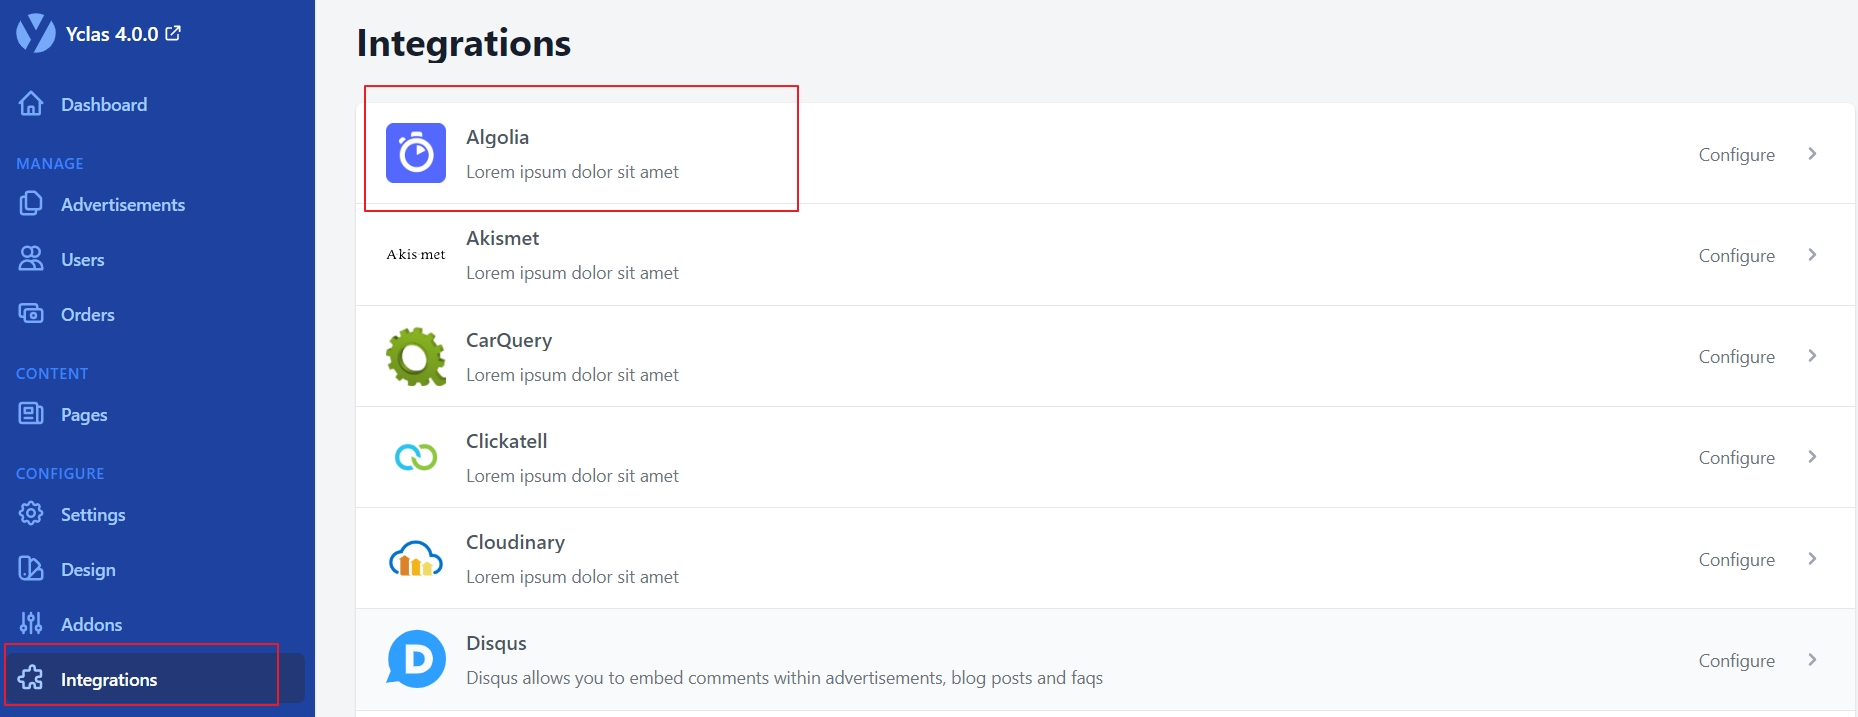Open the Design sidebar entry
Screen dimensions: 1858x717
click(89, 569)
